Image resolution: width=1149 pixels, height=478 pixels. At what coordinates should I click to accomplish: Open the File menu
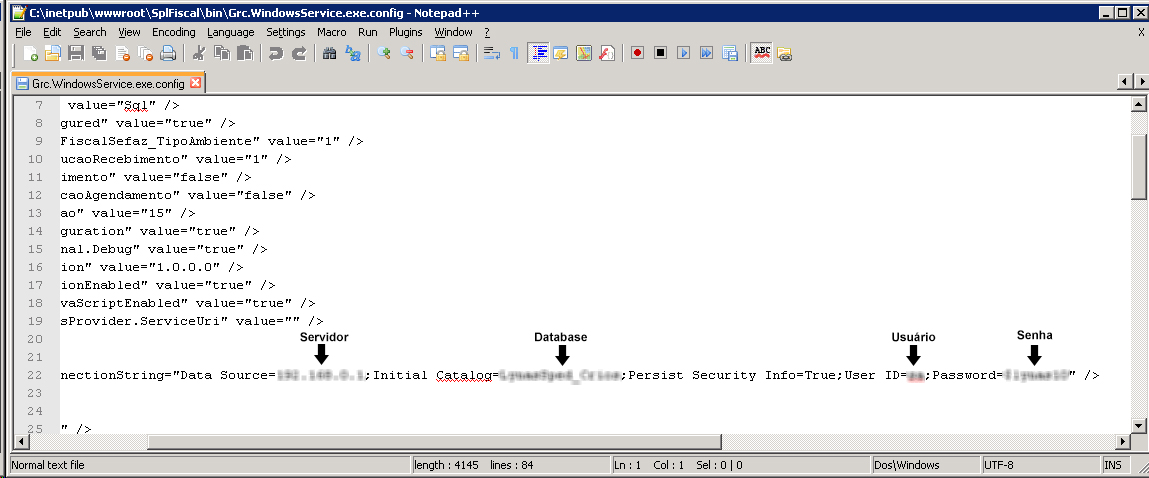point(23,32)
